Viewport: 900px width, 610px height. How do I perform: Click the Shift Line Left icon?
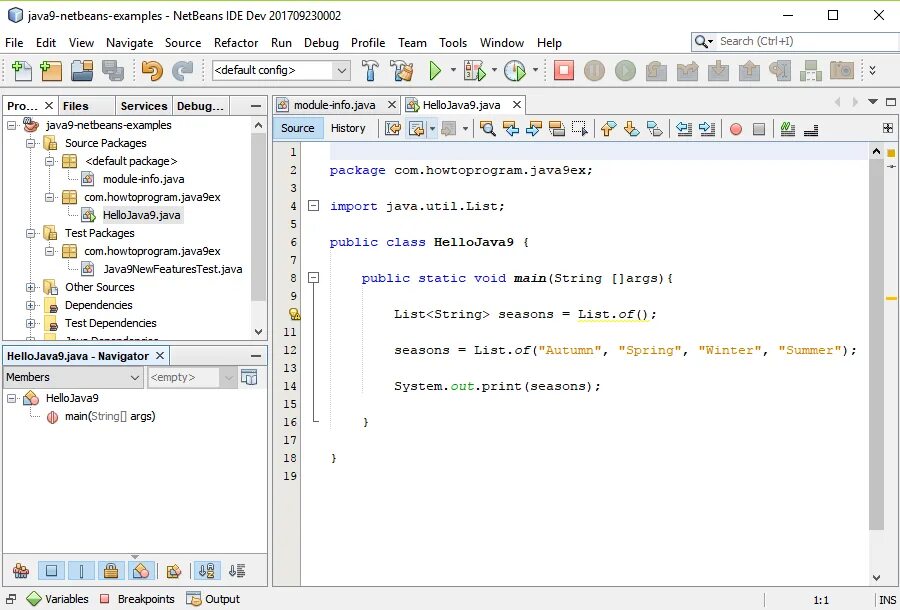(684, 129)
